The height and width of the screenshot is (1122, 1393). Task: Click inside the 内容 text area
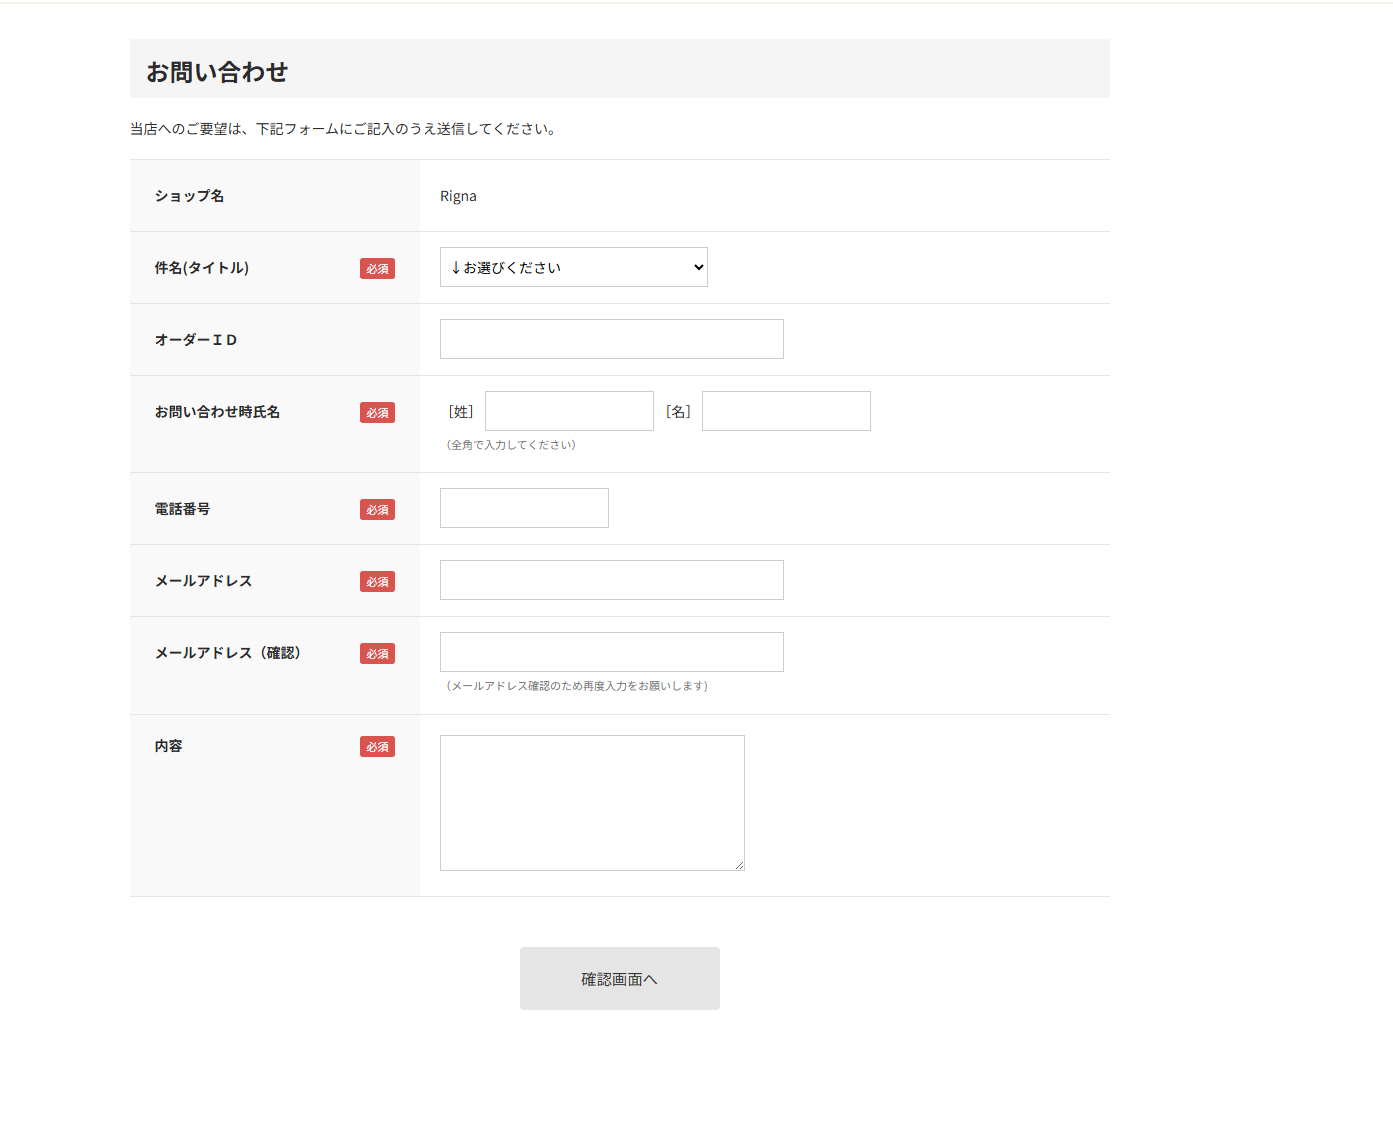click(592, 802)
